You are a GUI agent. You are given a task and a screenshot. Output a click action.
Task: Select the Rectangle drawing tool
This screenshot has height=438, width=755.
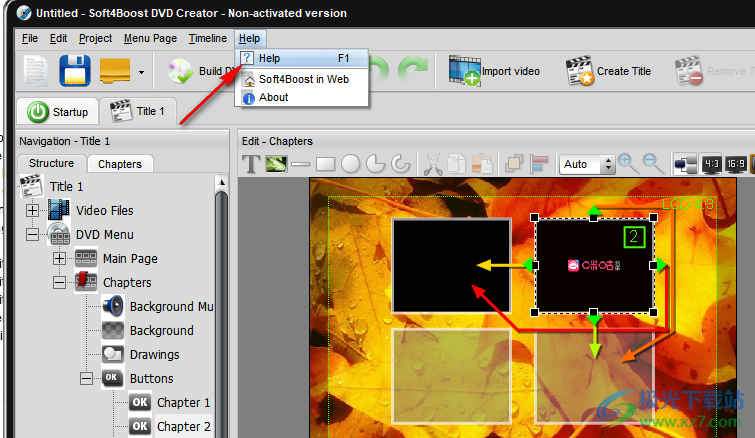(x=325, y=164)
